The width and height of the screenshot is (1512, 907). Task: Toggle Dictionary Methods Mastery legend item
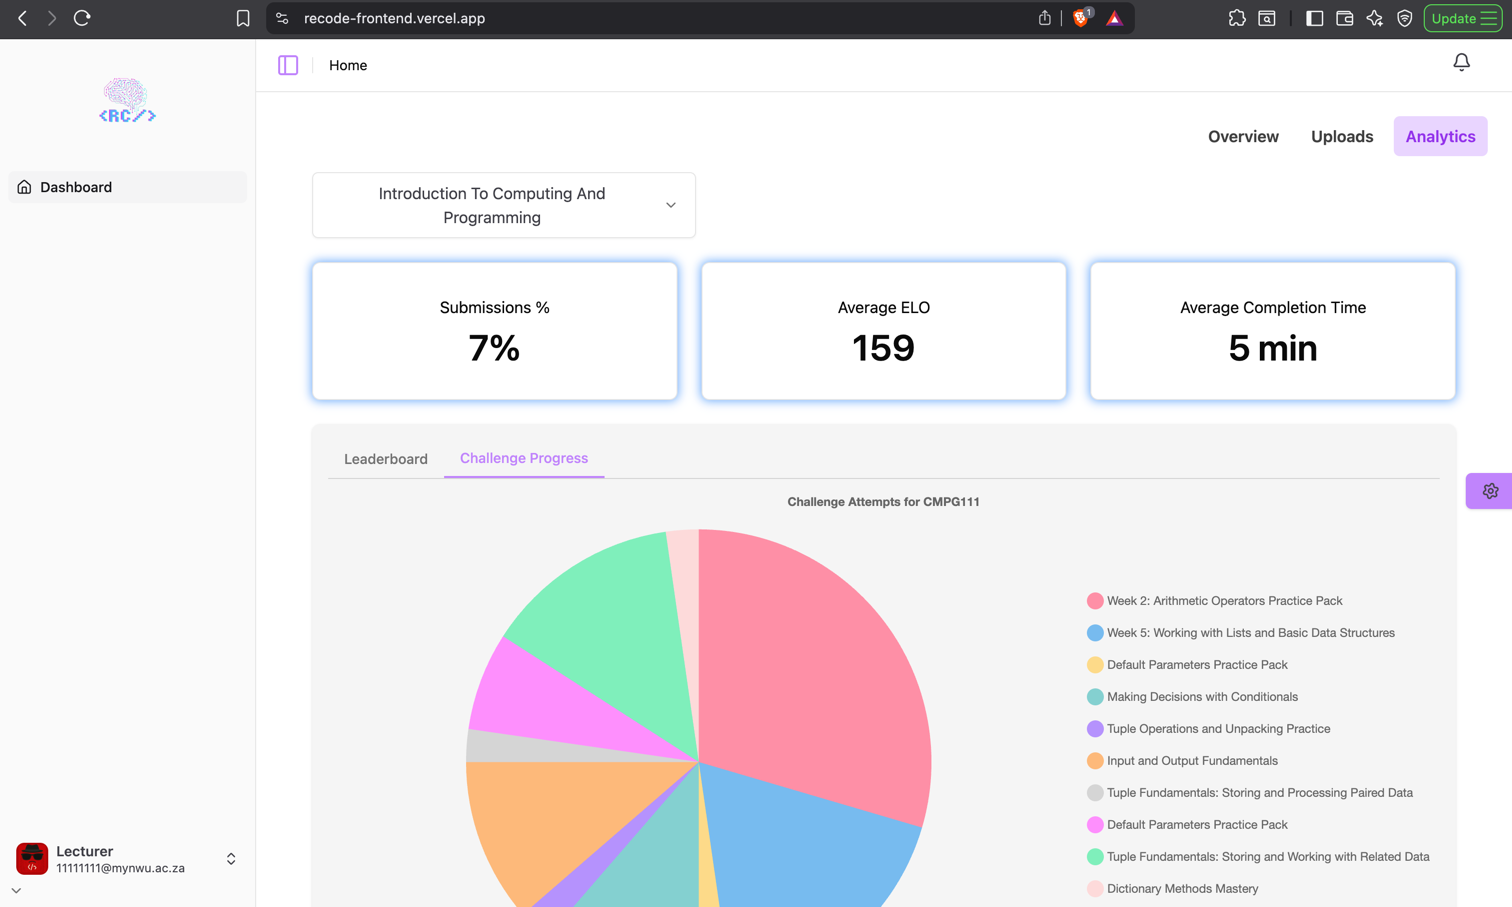tap(1173, 889)
